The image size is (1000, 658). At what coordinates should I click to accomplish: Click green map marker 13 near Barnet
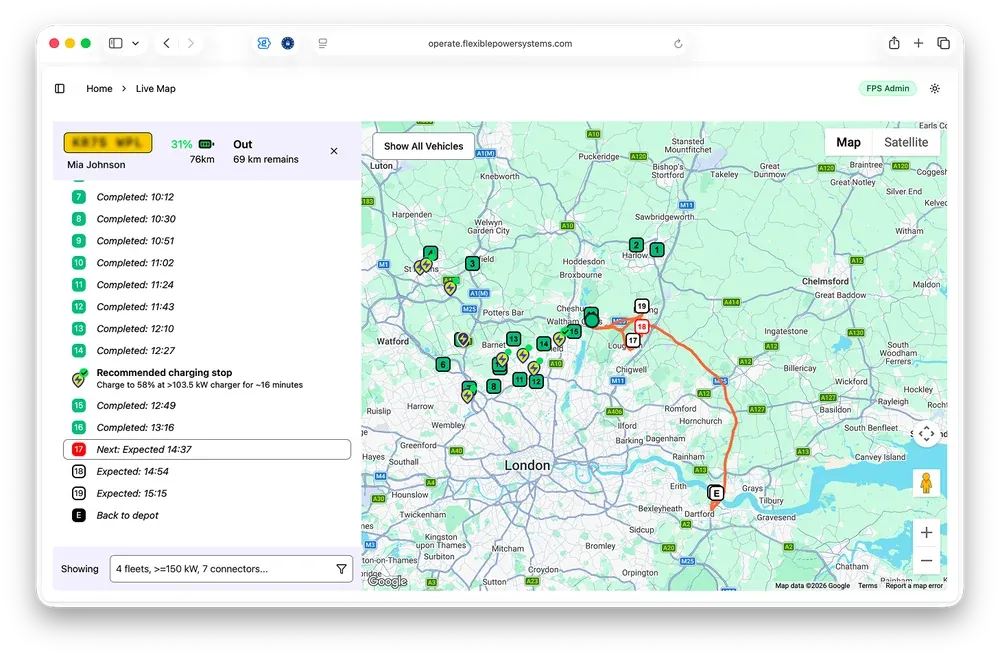513,339
